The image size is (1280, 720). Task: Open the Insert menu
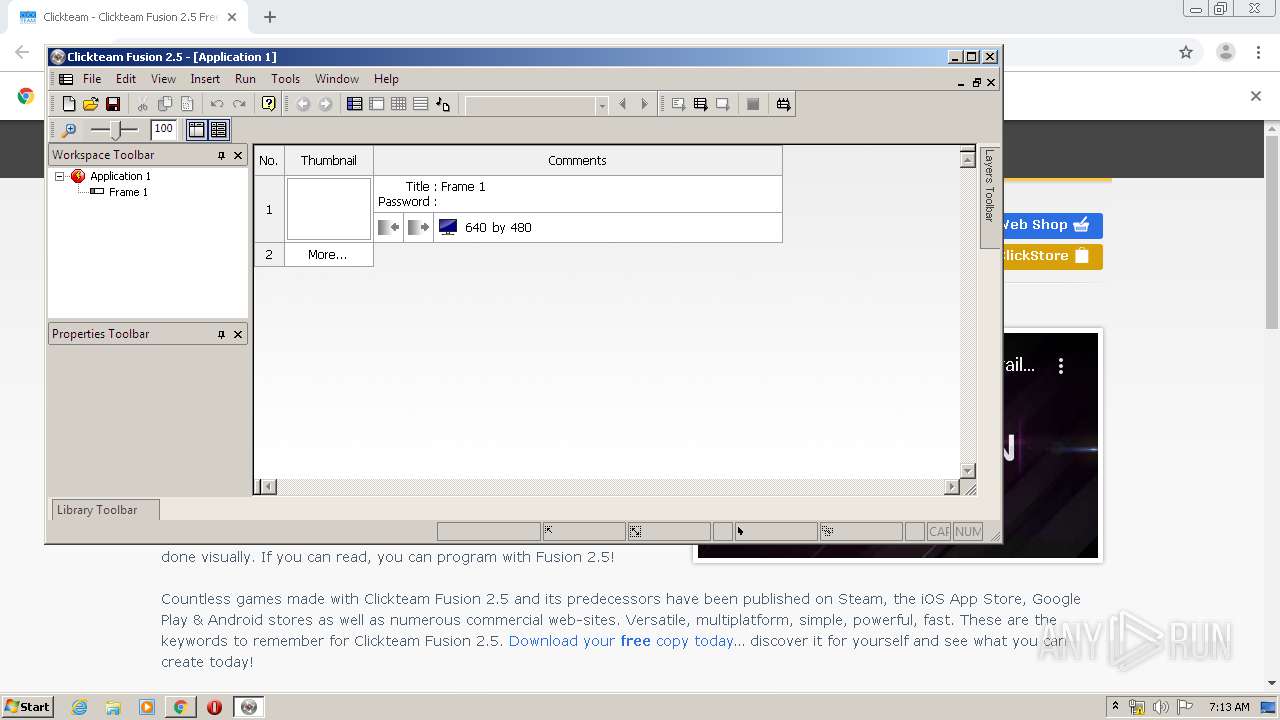click(x=205, y=79)
